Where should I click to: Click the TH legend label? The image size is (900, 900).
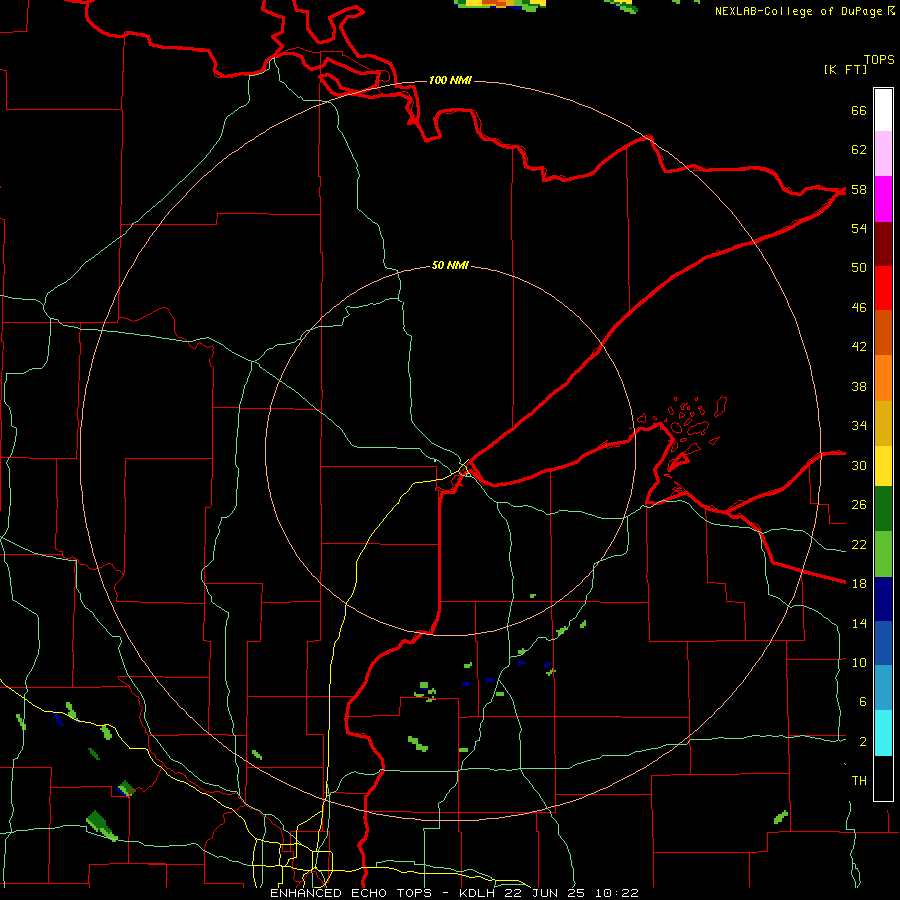point(859,781)
